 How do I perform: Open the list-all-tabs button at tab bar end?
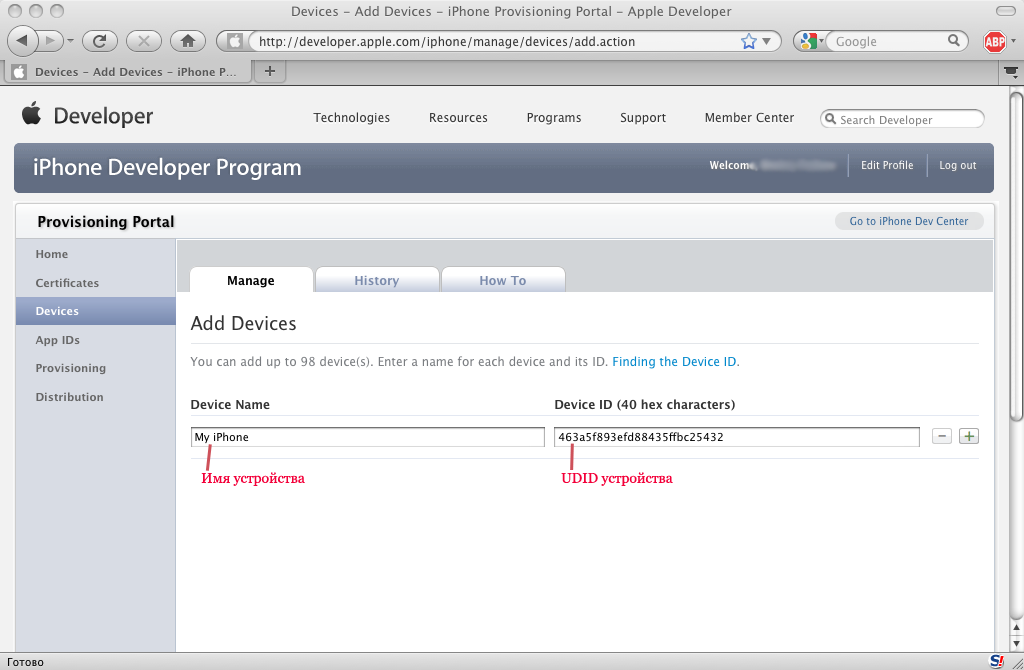[x=1012, y=72]
